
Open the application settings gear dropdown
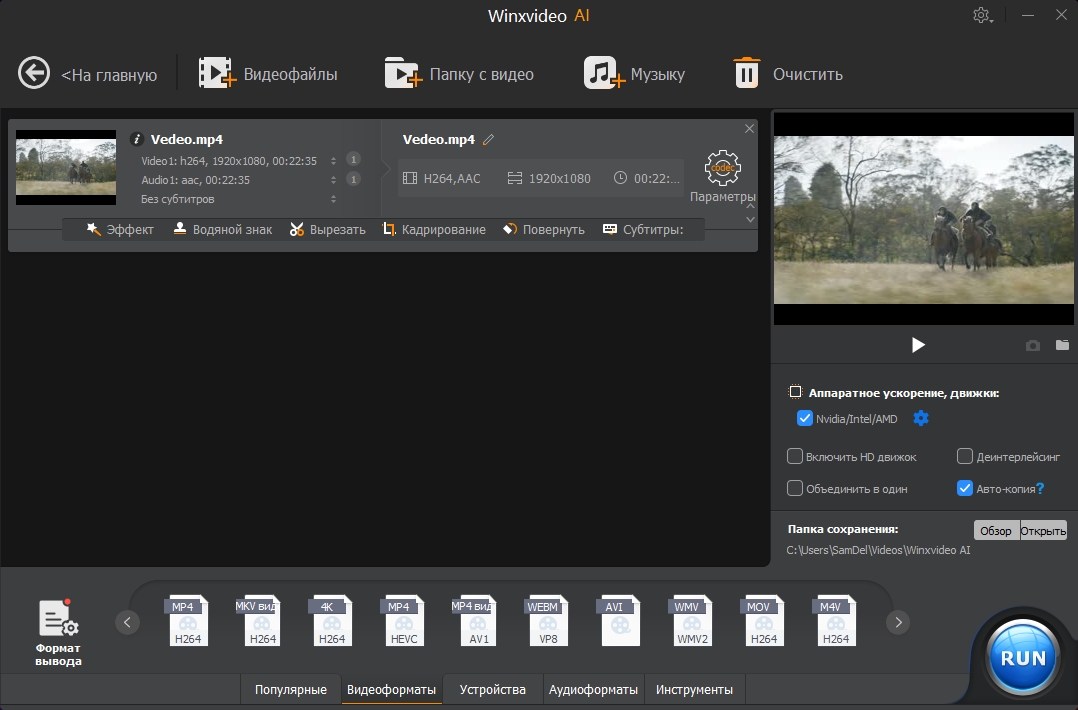[983, 16]
